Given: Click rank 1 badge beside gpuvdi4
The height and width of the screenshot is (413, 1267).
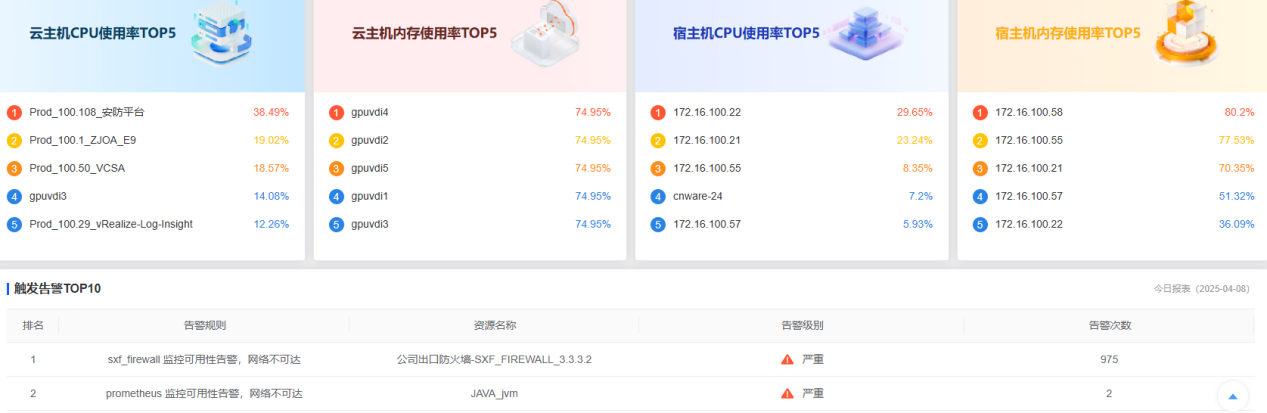Looking at the screenshot, I should pos(336,112).
